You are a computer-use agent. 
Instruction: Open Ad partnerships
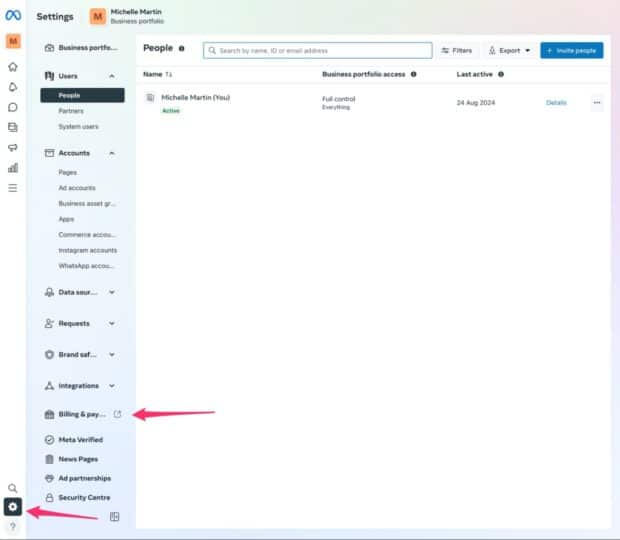pyautogui.click(x=78, y=478)
